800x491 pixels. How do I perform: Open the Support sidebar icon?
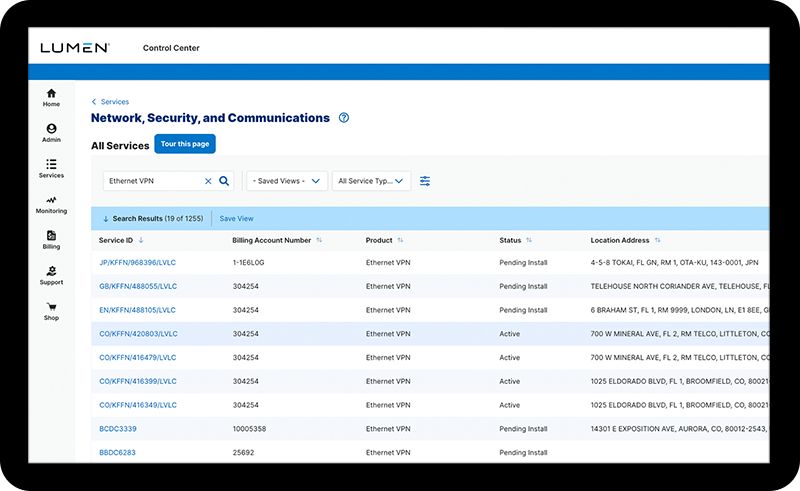coord(51,271)
